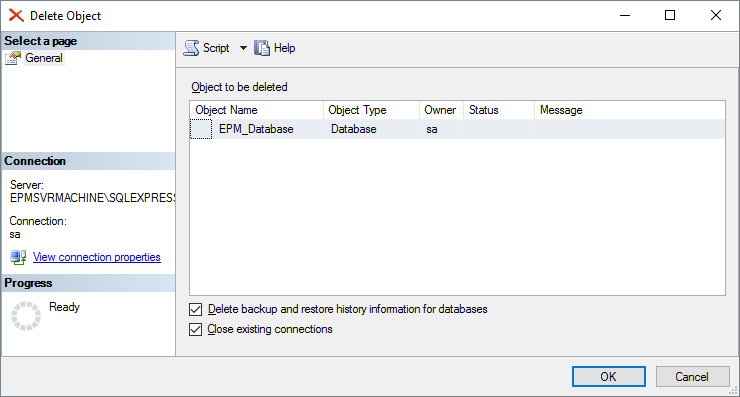This screenshot has width=740, height=397.
Task: Select the EPM_Database row name
Action: pyautogui.click(x=256, y=129)
